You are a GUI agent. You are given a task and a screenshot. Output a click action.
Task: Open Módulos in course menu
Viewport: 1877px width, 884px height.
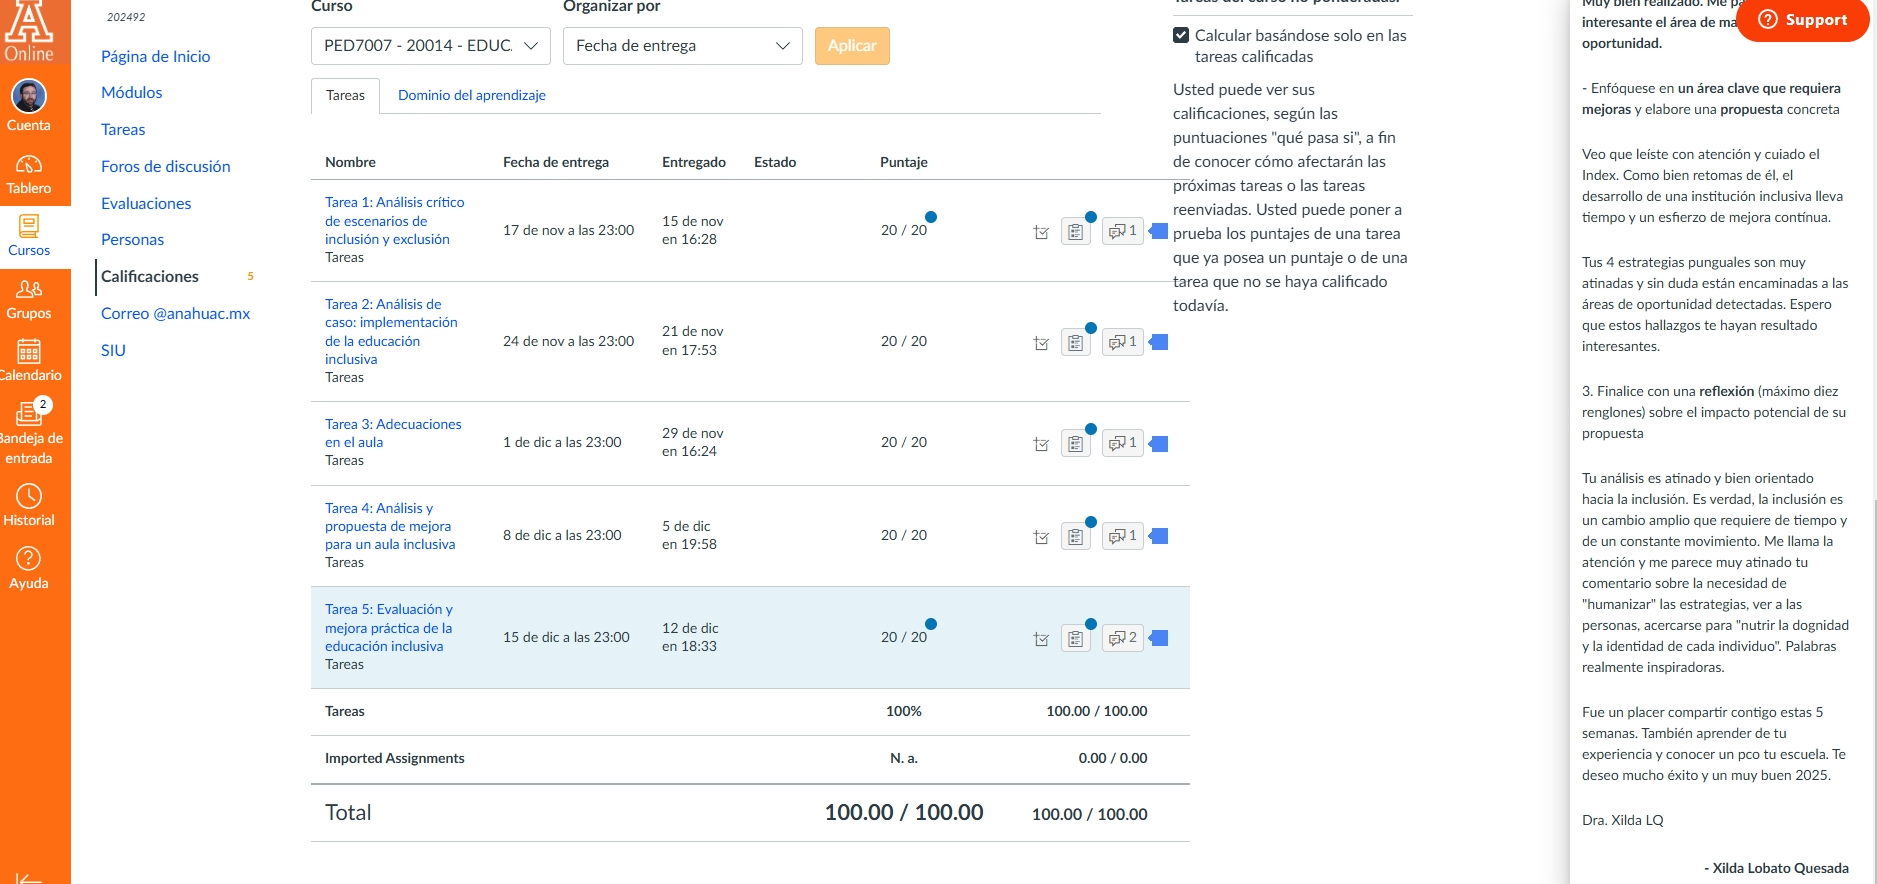click(132, 92)
